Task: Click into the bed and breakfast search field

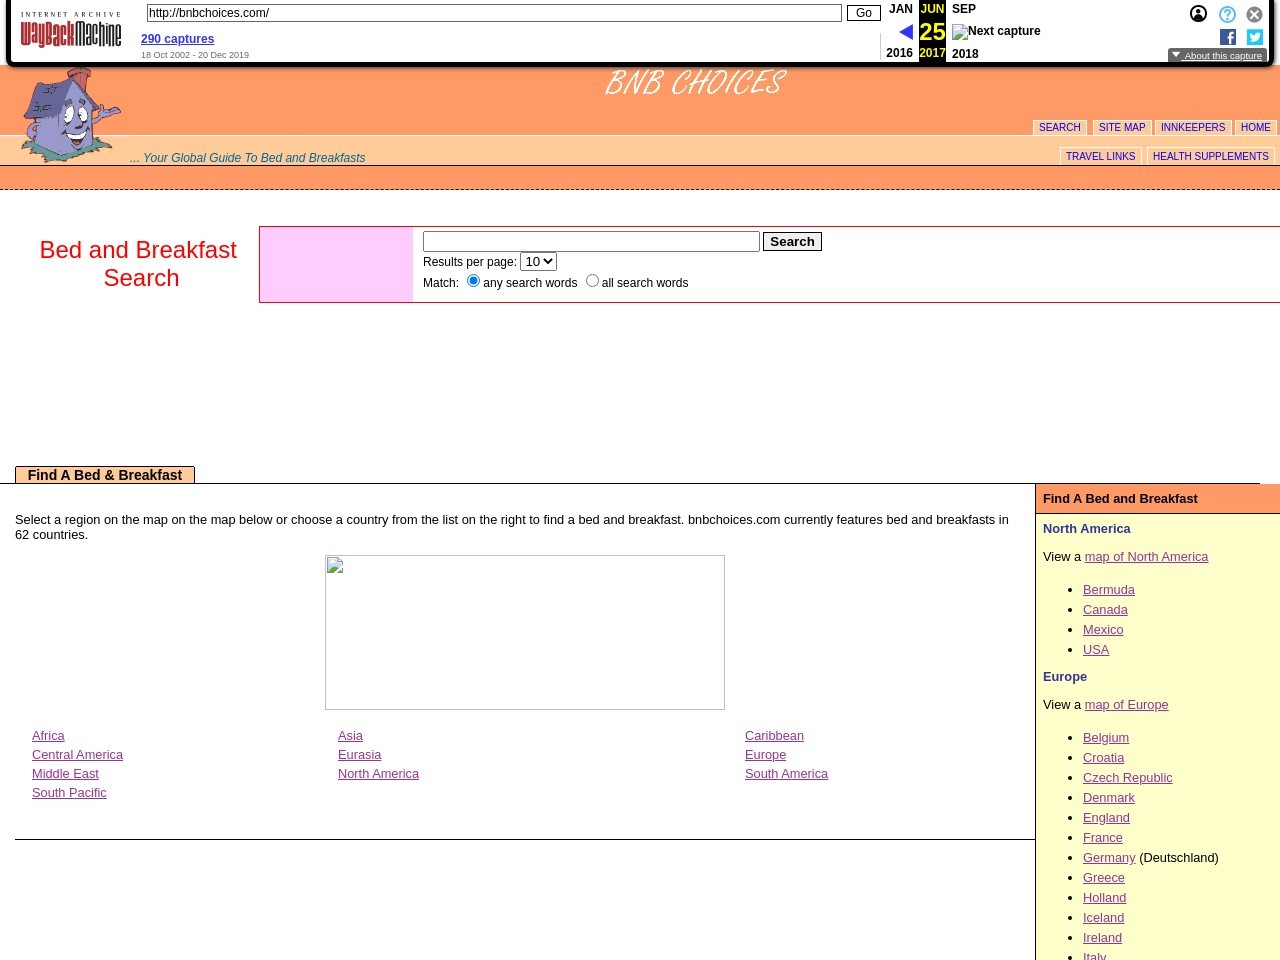Action: (x=591, y=242)
